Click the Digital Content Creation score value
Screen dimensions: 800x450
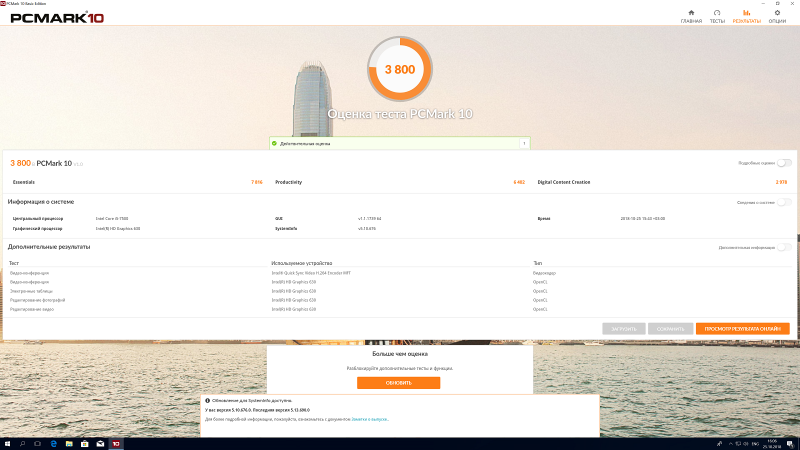781,182
